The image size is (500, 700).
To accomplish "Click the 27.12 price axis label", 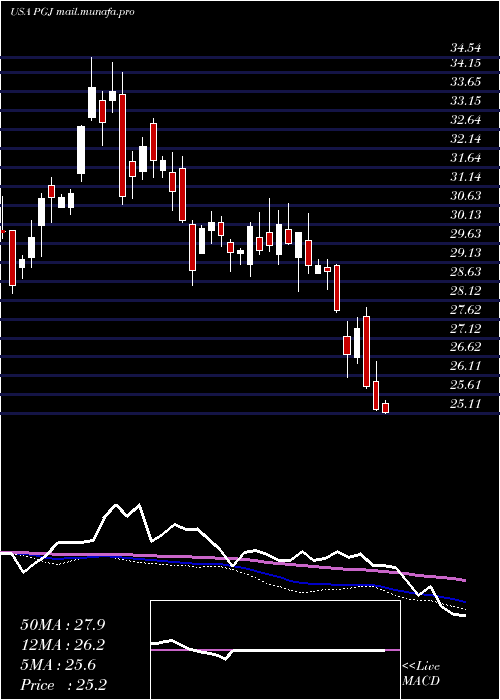I will (x=465, y=329).
